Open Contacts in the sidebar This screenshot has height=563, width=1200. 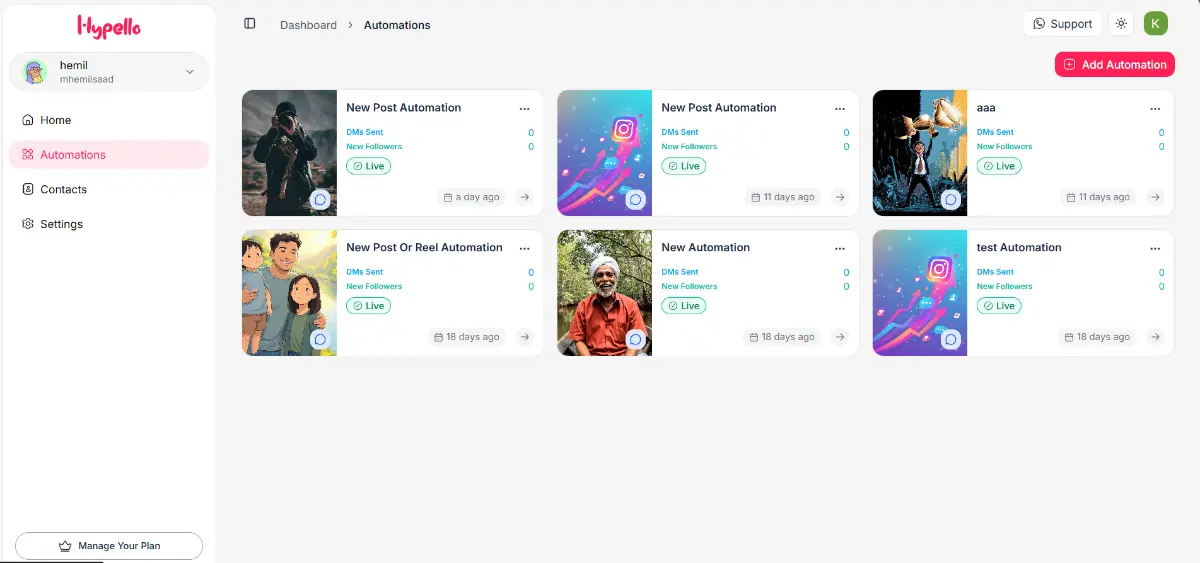point(63,189)
